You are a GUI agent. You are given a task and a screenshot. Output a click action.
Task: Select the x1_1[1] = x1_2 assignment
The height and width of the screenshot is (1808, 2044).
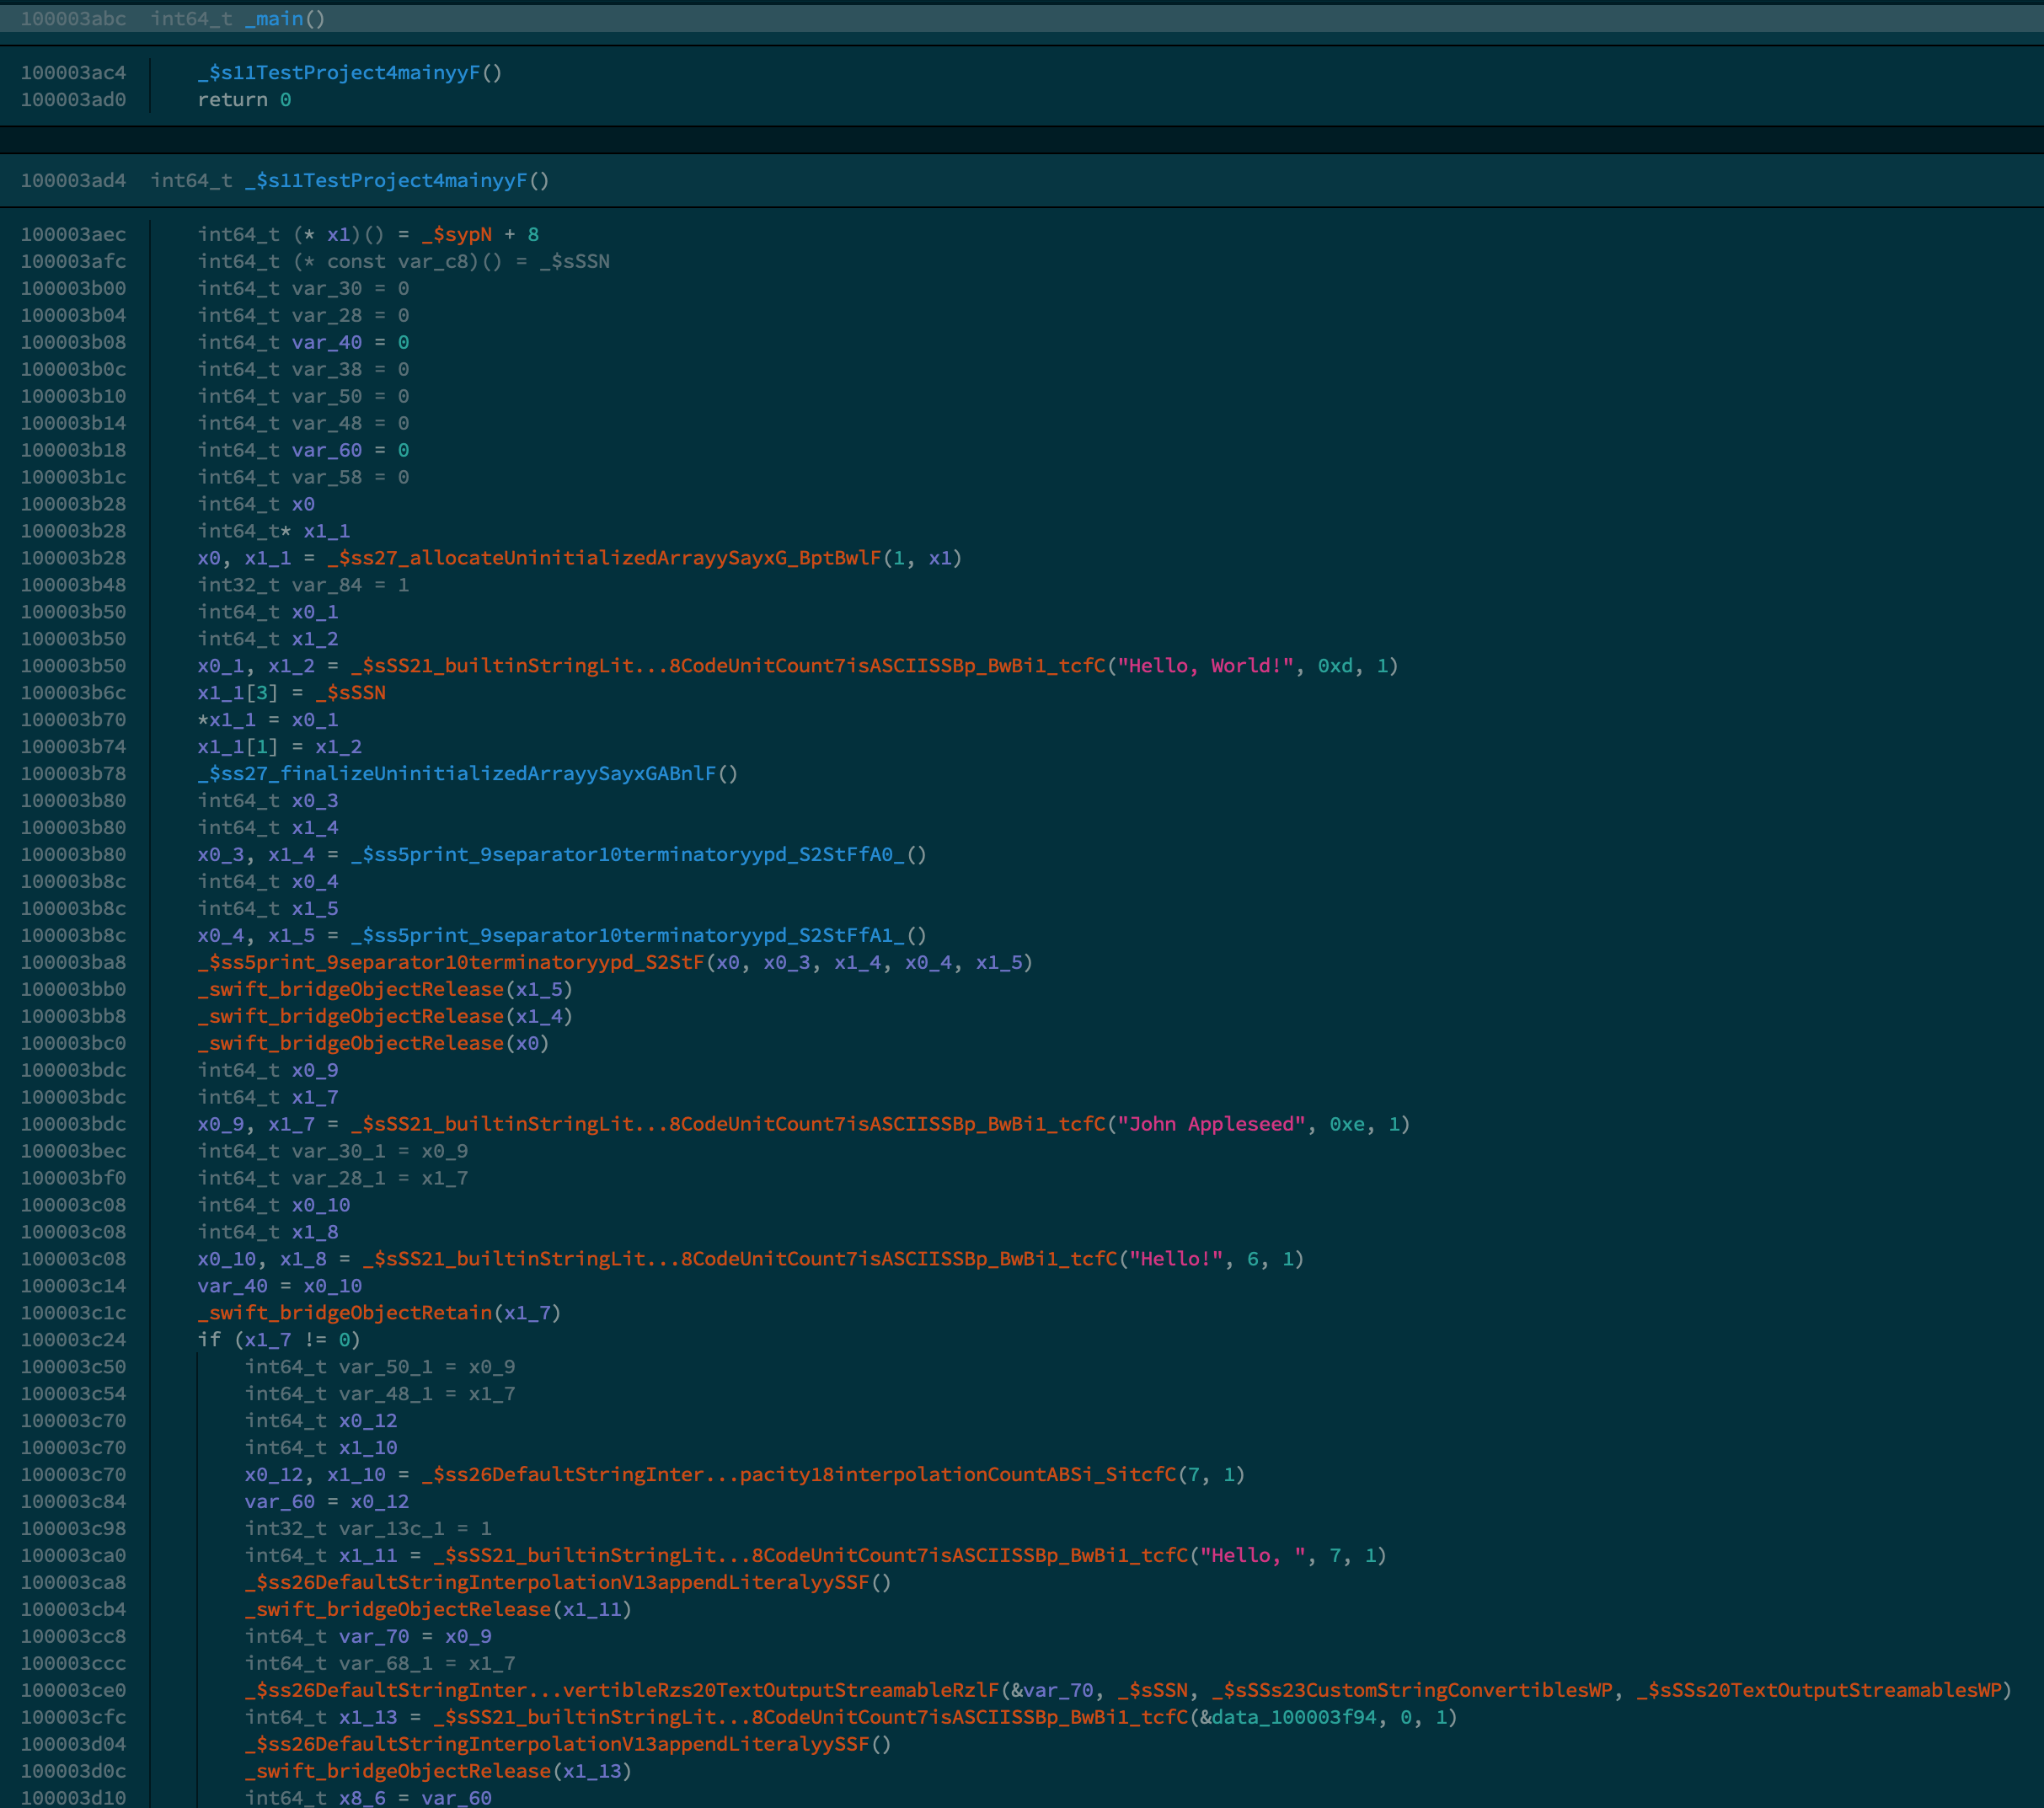pos(280,748)
